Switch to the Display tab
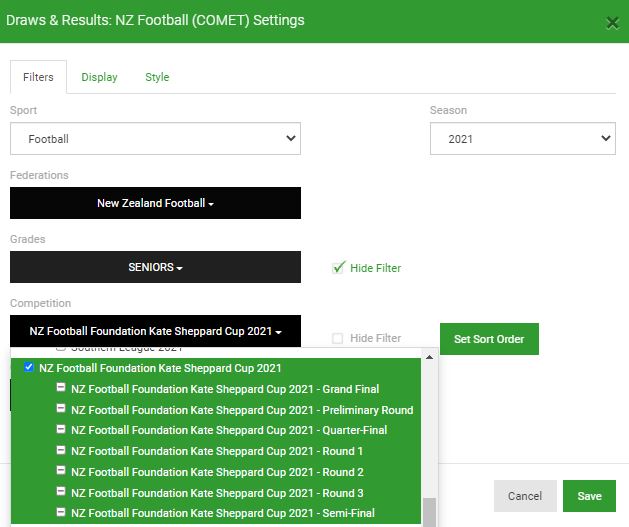The image size is (629, 527). point(99,77)
